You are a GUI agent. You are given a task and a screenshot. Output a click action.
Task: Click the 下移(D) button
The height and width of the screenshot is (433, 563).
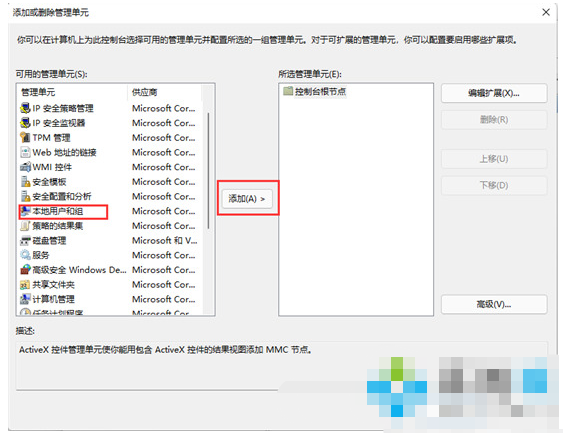494,185
